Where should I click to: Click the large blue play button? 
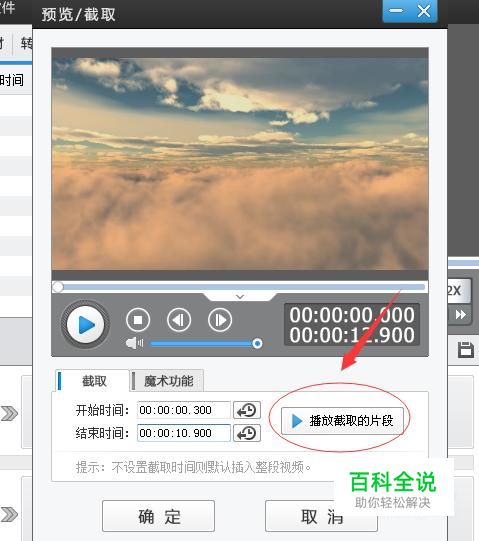(x=85, y=324)
